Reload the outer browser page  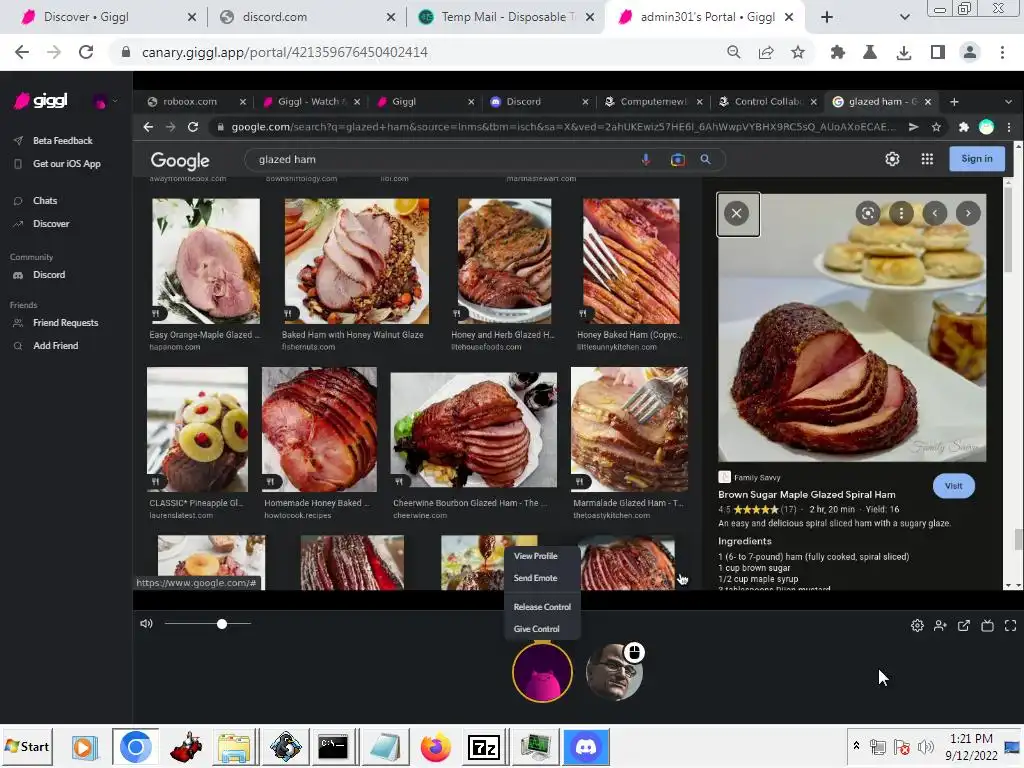tap(86, 52)
